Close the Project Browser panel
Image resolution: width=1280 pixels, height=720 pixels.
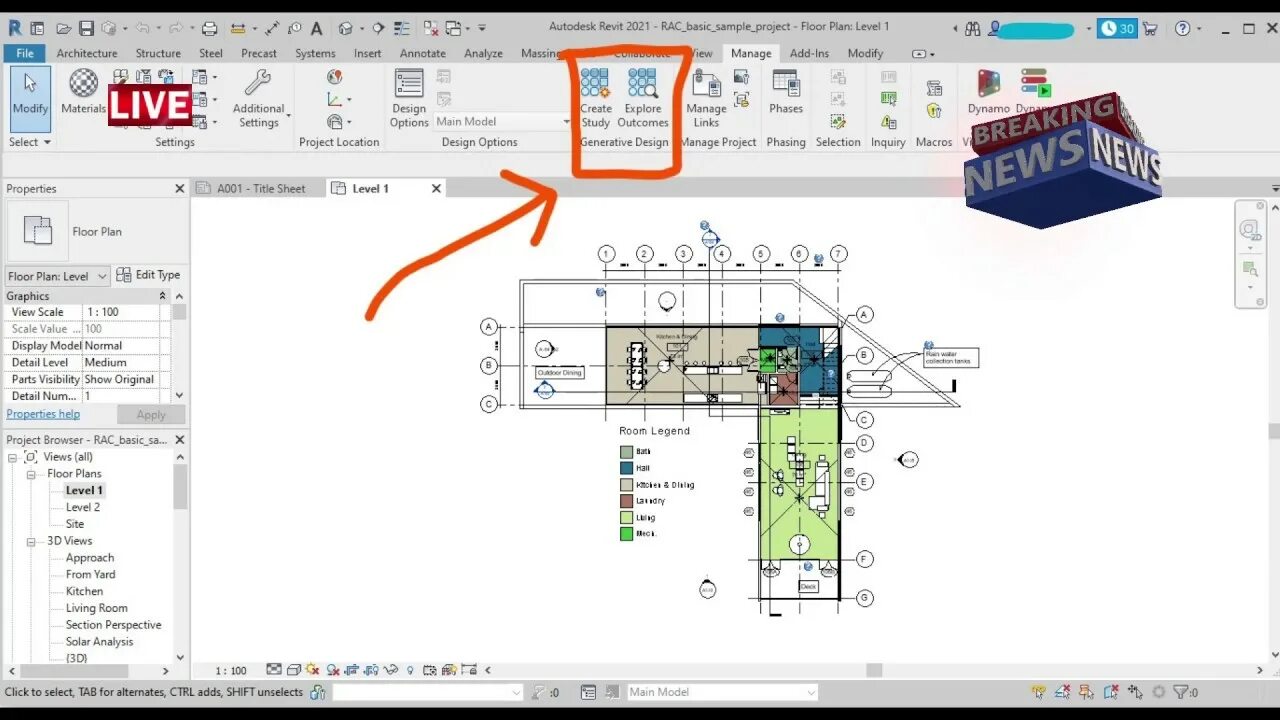[180, 440]
